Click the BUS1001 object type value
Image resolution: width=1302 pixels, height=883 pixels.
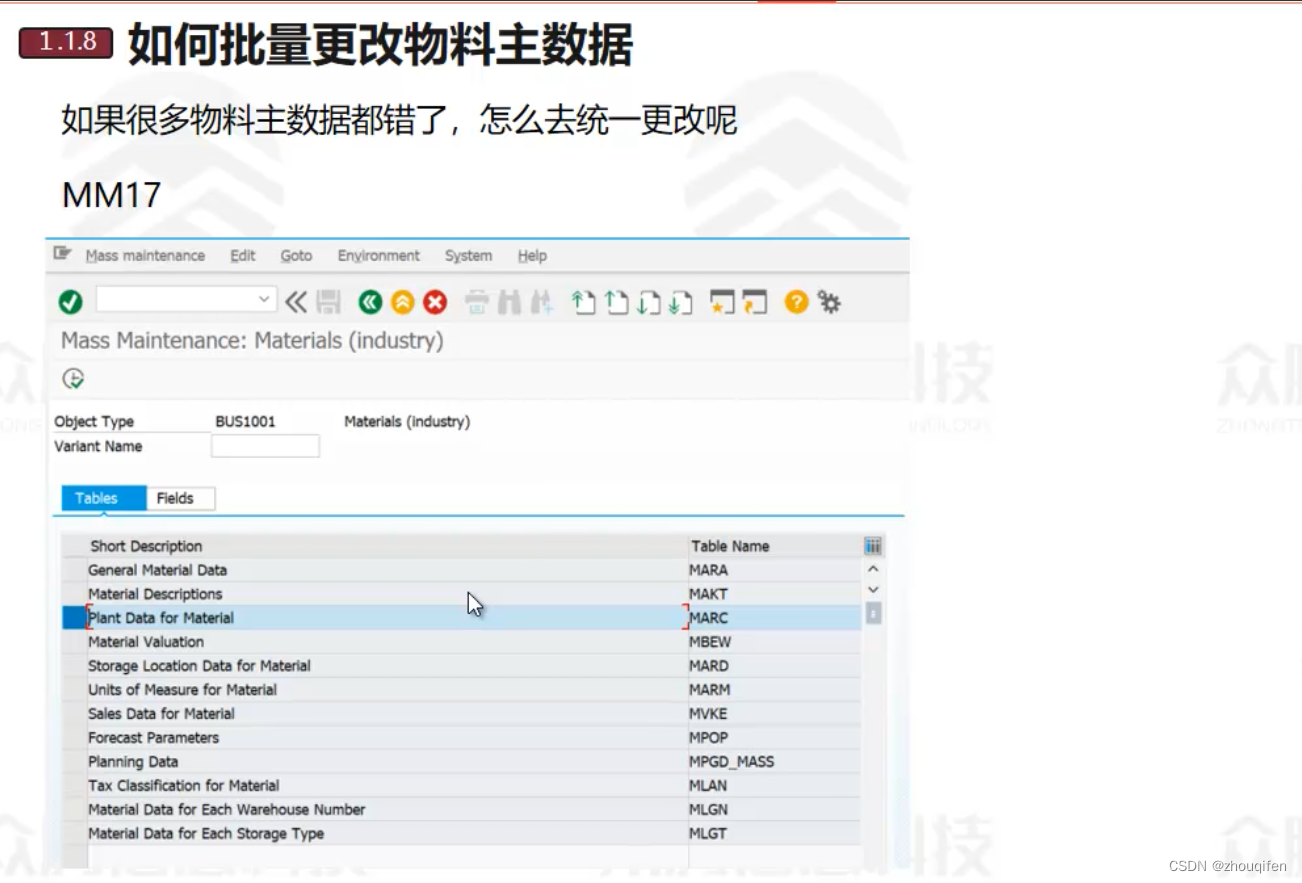tap(245, 422)
